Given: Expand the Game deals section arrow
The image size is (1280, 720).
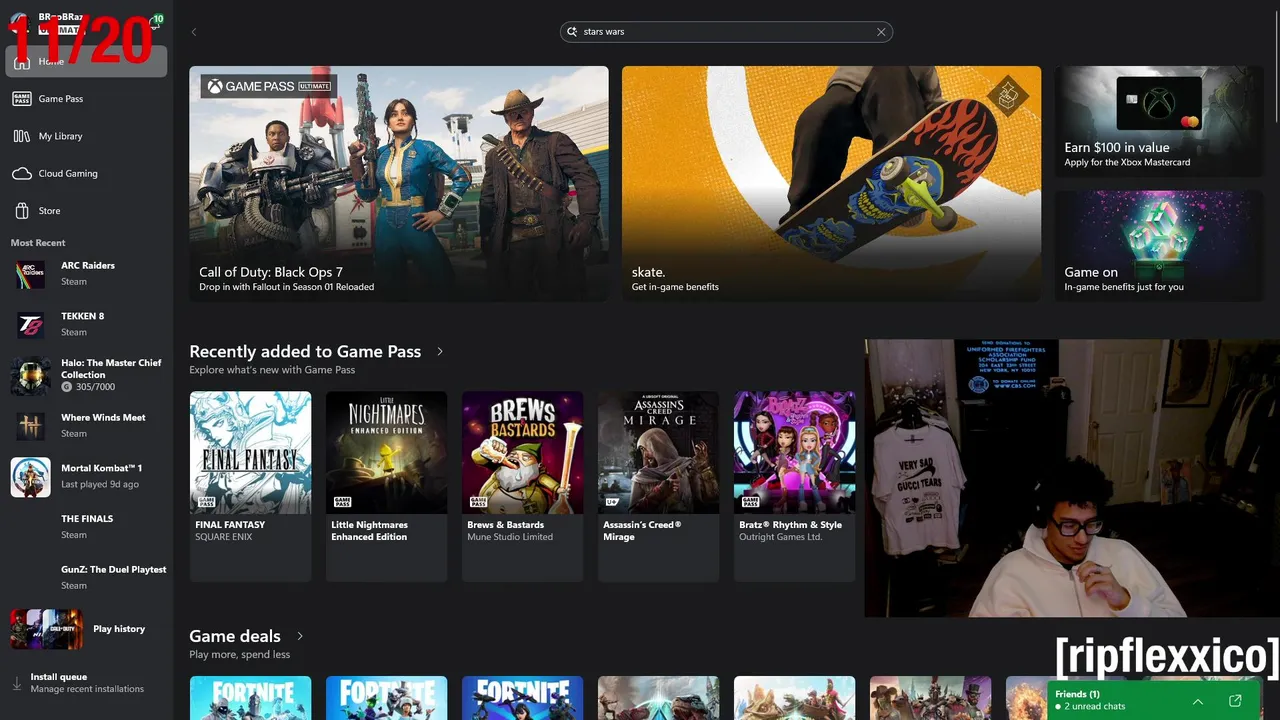Looking at the screenshot, I should (x=300, y=636).
